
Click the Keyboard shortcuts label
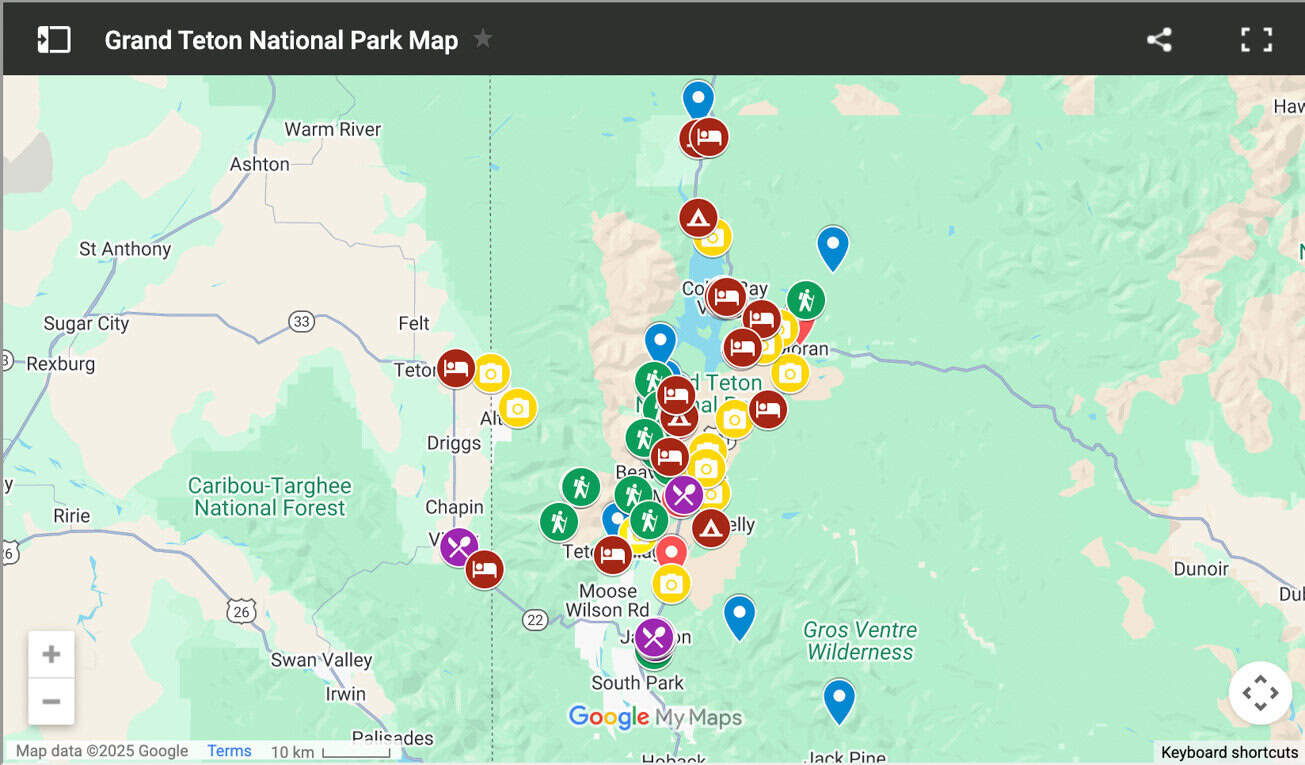[x=1229, y=752]
